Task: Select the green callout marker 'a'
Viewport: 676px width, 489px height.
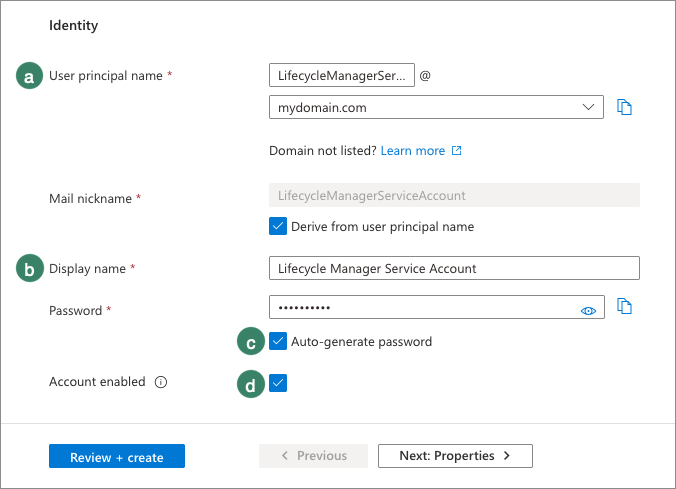Action: (x=30, y=76)
